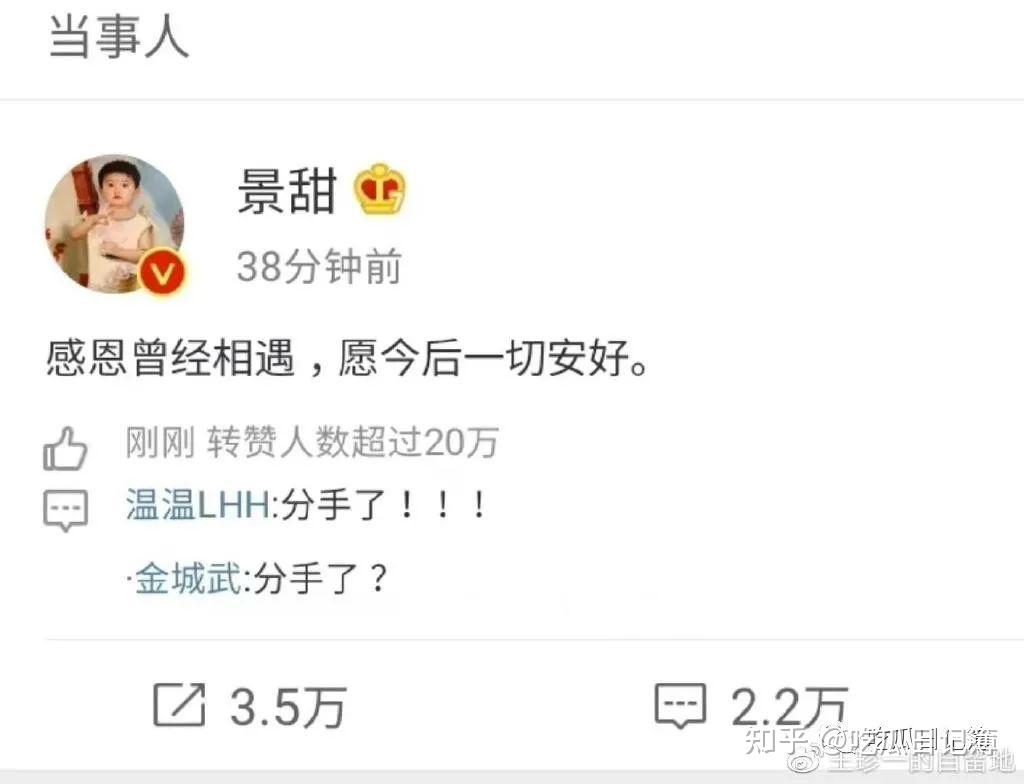Image resolution: width=1024 pixels, height=784 pixels.
Task: Tap the comment bubble icon beside 温温LHH
Action: pos(65,509)
